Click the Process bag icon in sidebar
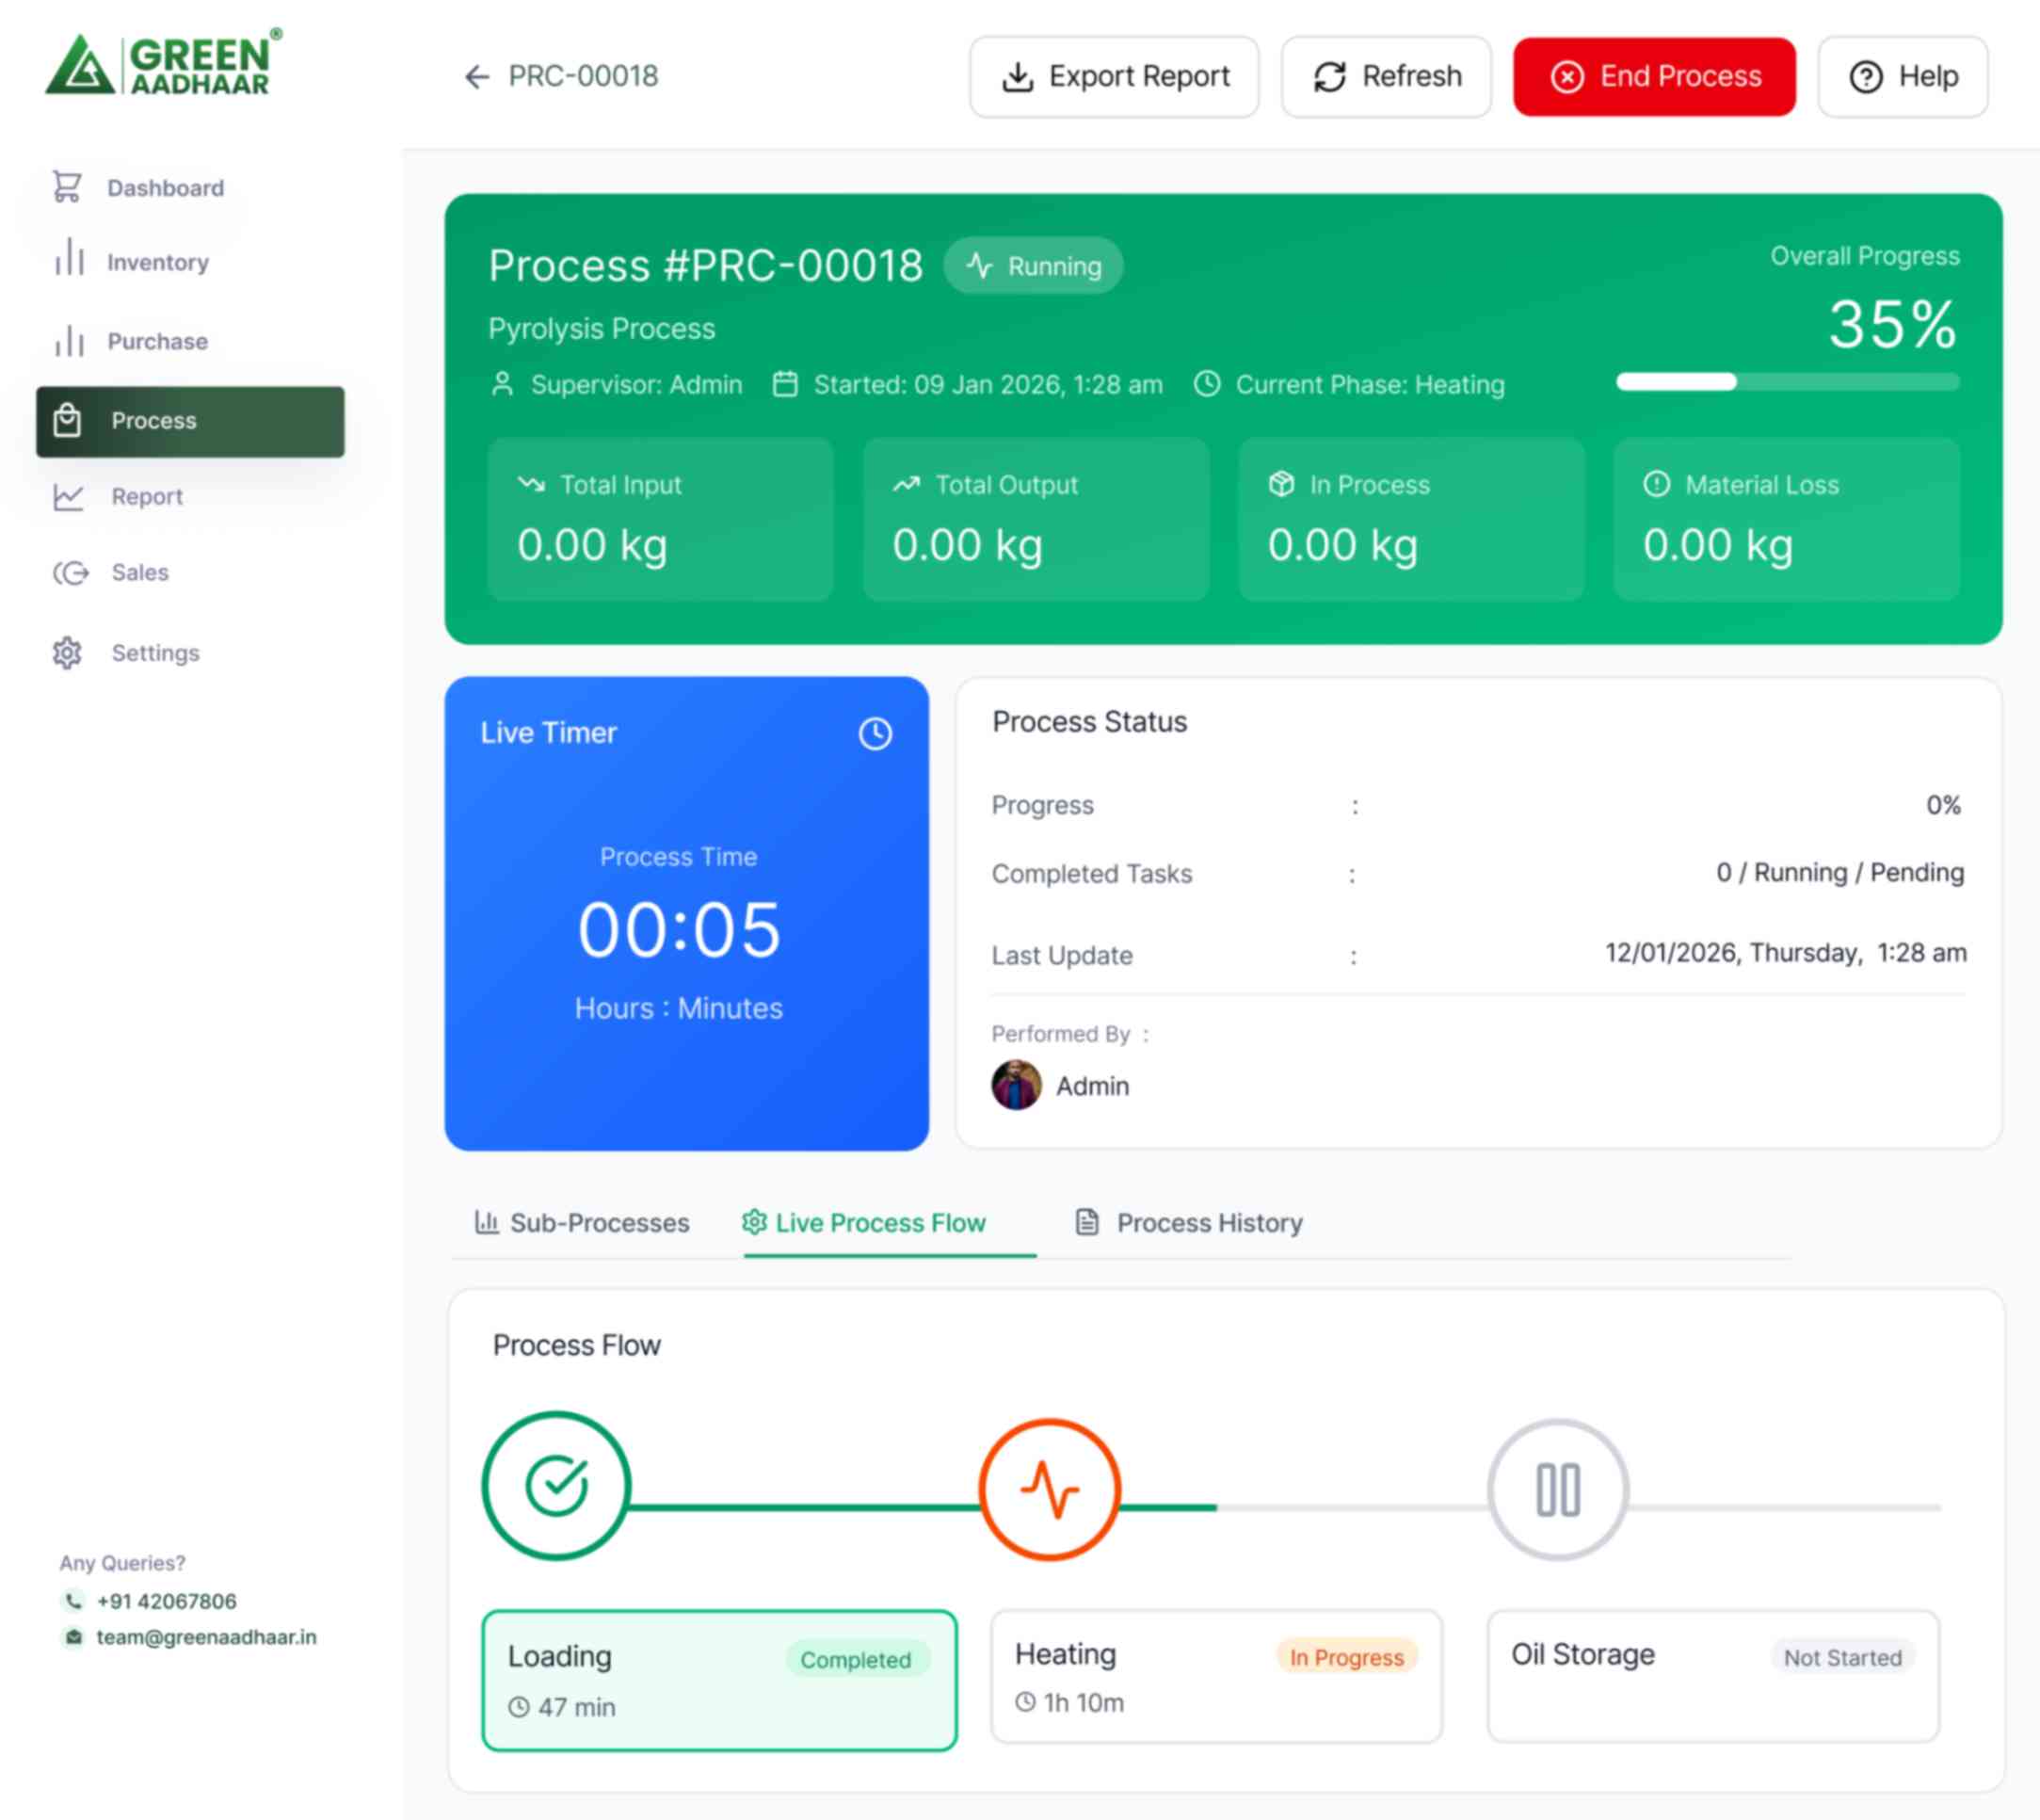 click(x=67, y=420)
